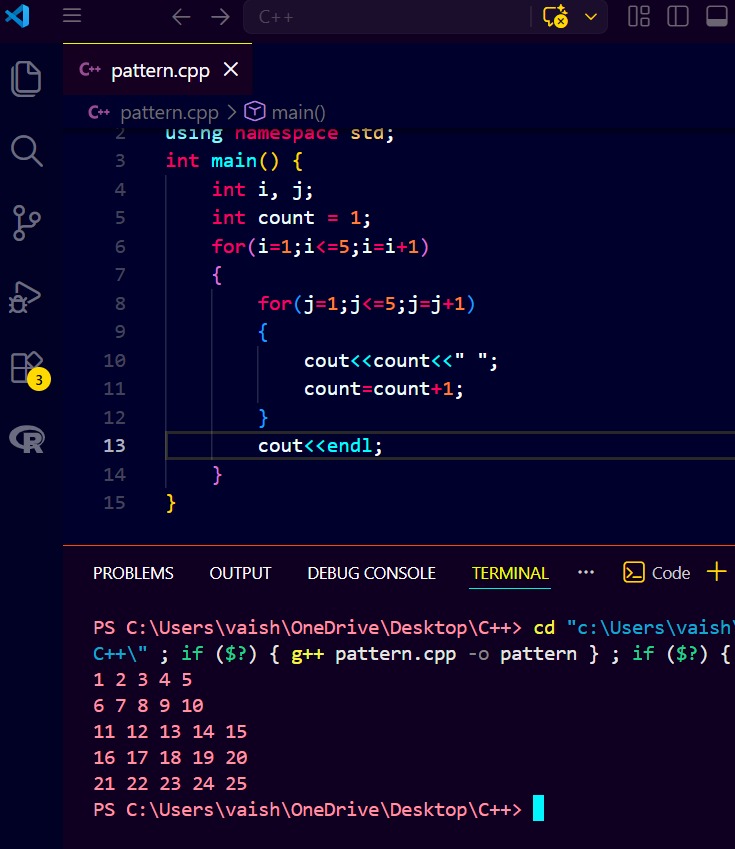Click the 'int count = 1;' line

pyautogui.click(x=291, y=218)
